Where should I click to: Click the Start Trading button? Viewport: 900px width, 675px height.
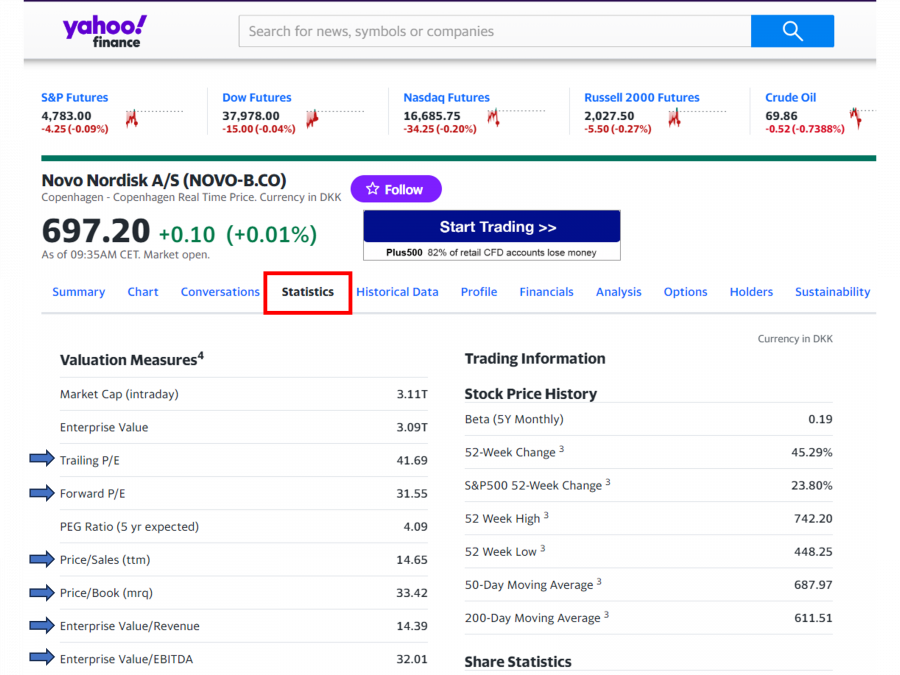pyautogui.click(x=491, y=227)
